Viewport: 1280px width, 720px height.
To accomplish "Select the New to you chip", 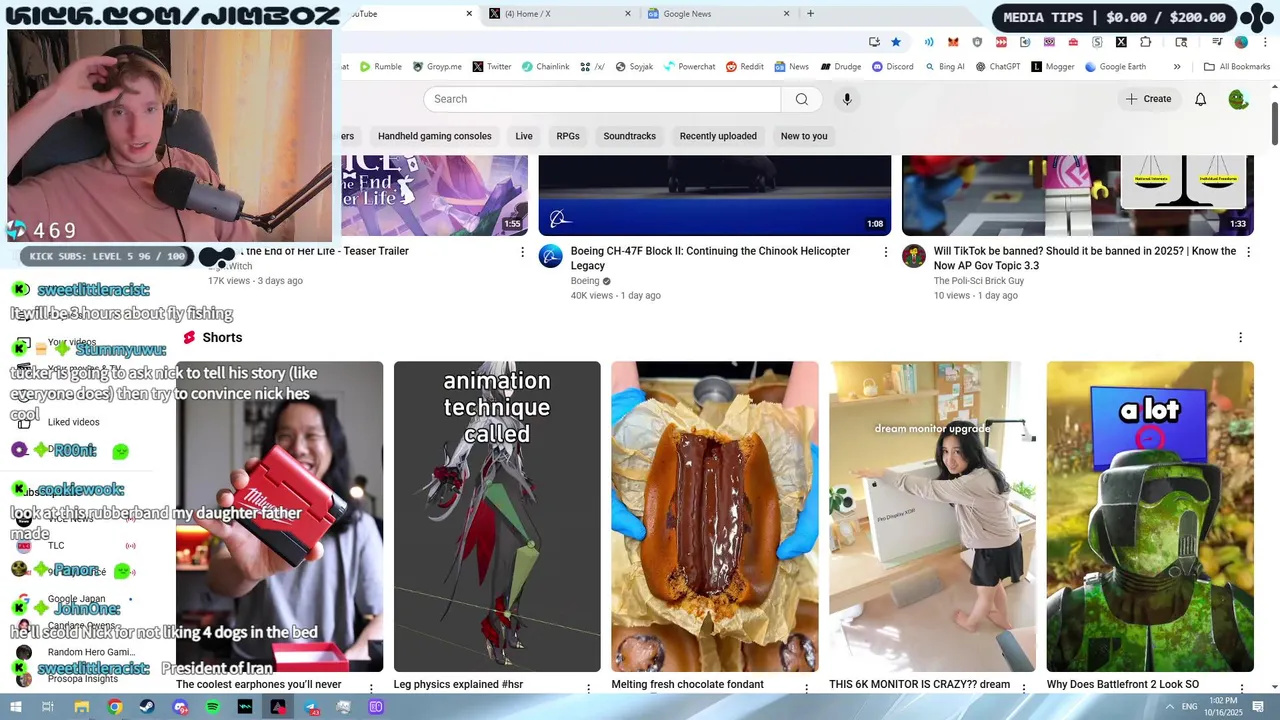I will 804,136.
